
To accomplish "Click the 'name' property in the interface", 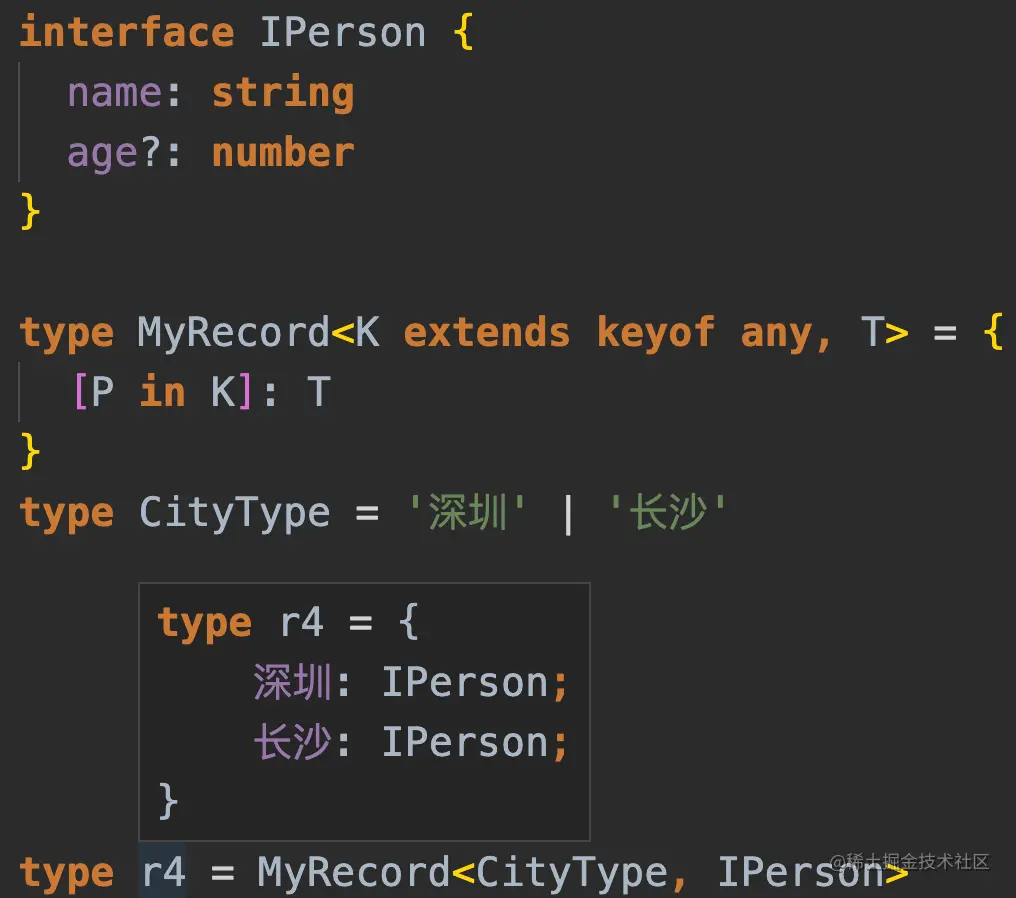I will (x=115, y=93).
